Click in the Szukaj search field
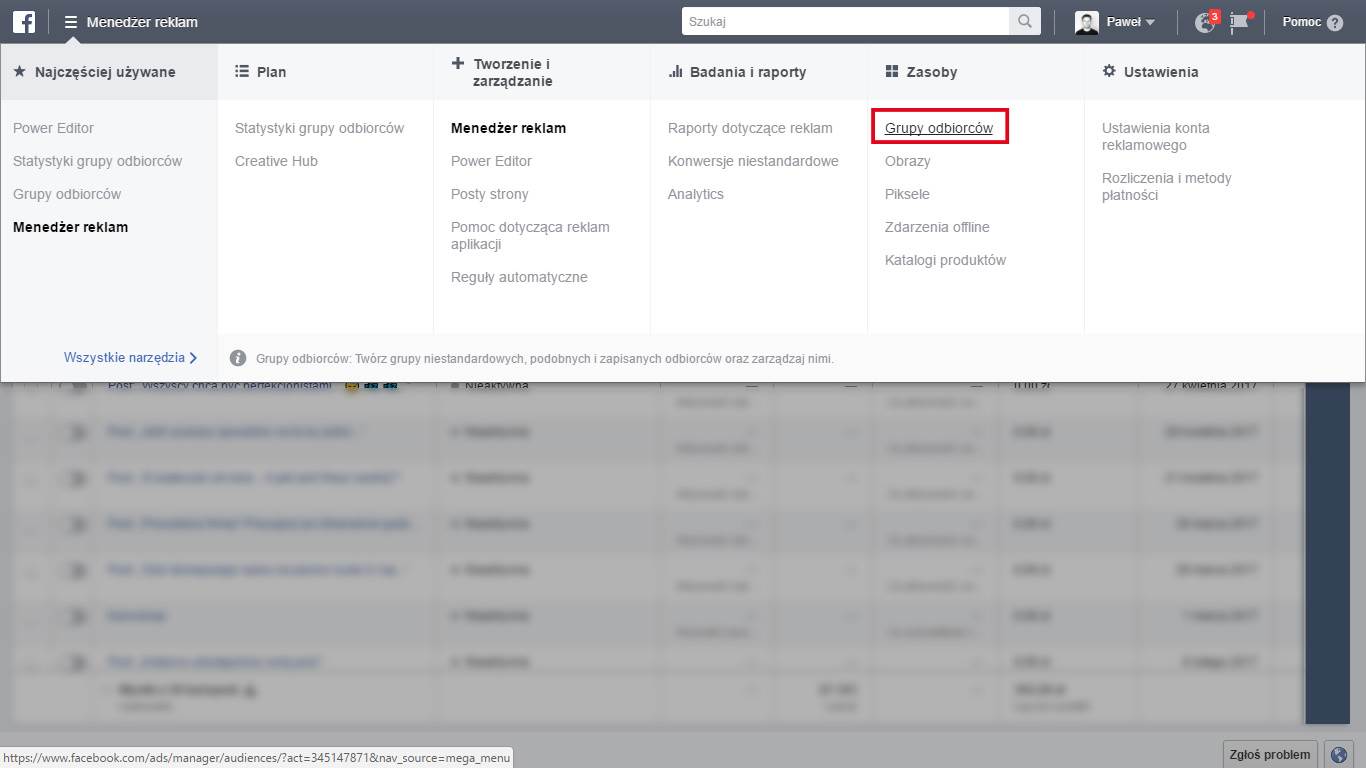Screen dimensions: 1366x768 tap(845, 21)
